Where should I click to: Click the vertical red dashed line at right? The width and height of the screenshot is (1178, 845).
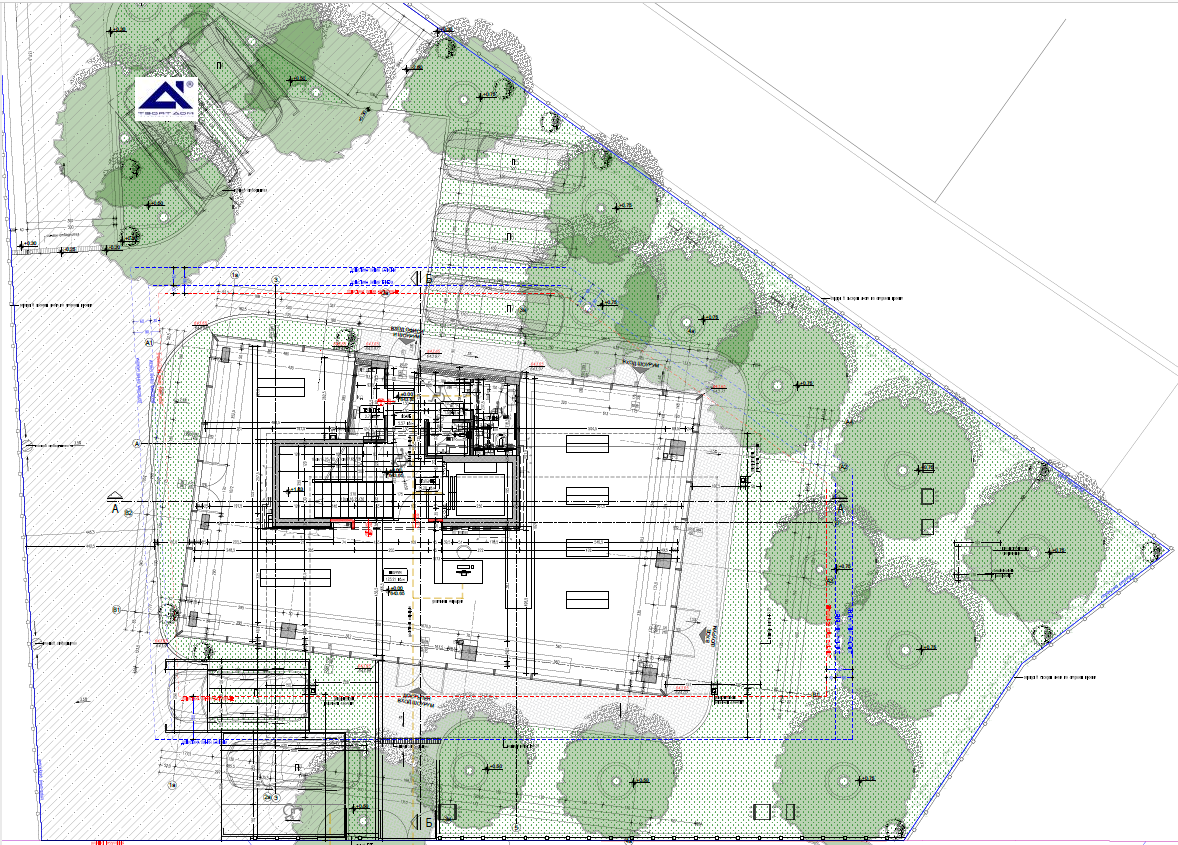tap(828, 600)
